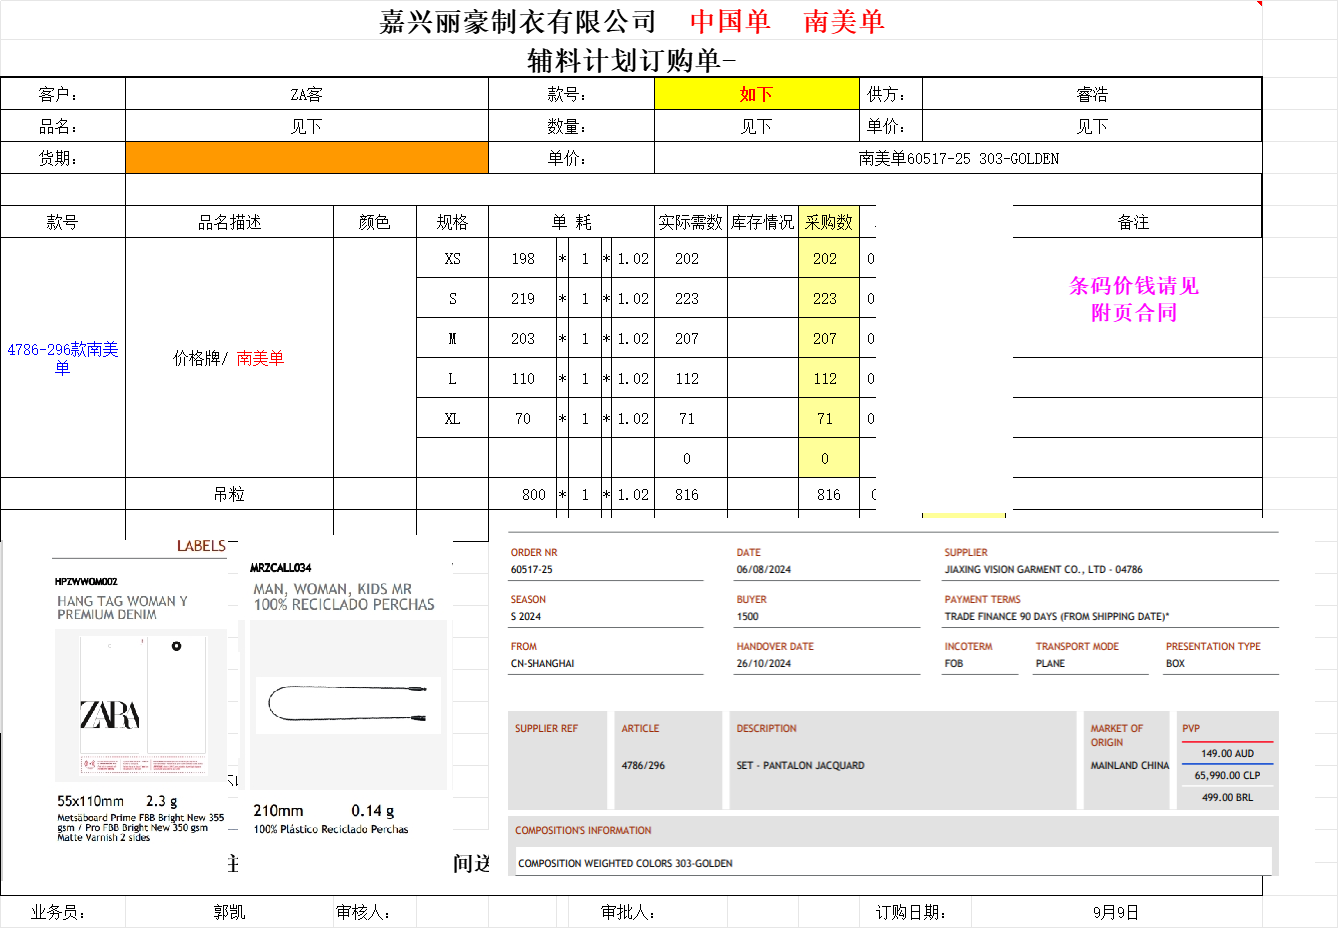Screen dimensions: 1338x928
Task: Click the orange delivery date cell
Action: (306, 158)
